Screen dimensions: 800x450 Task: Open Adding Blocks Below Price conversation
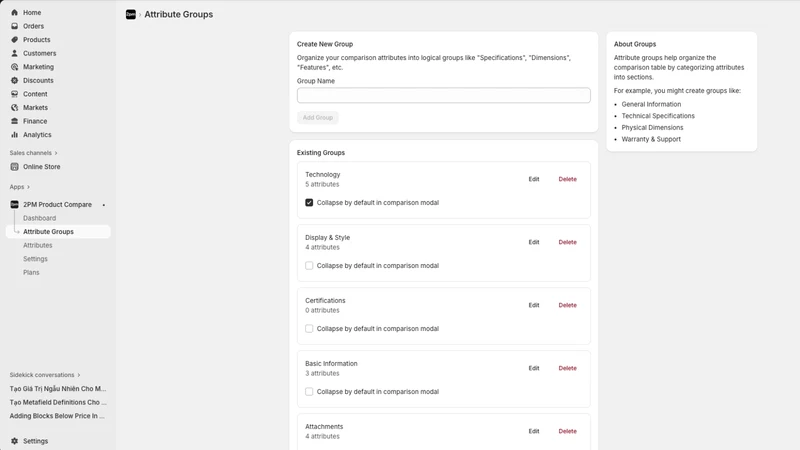click(57, 416)
